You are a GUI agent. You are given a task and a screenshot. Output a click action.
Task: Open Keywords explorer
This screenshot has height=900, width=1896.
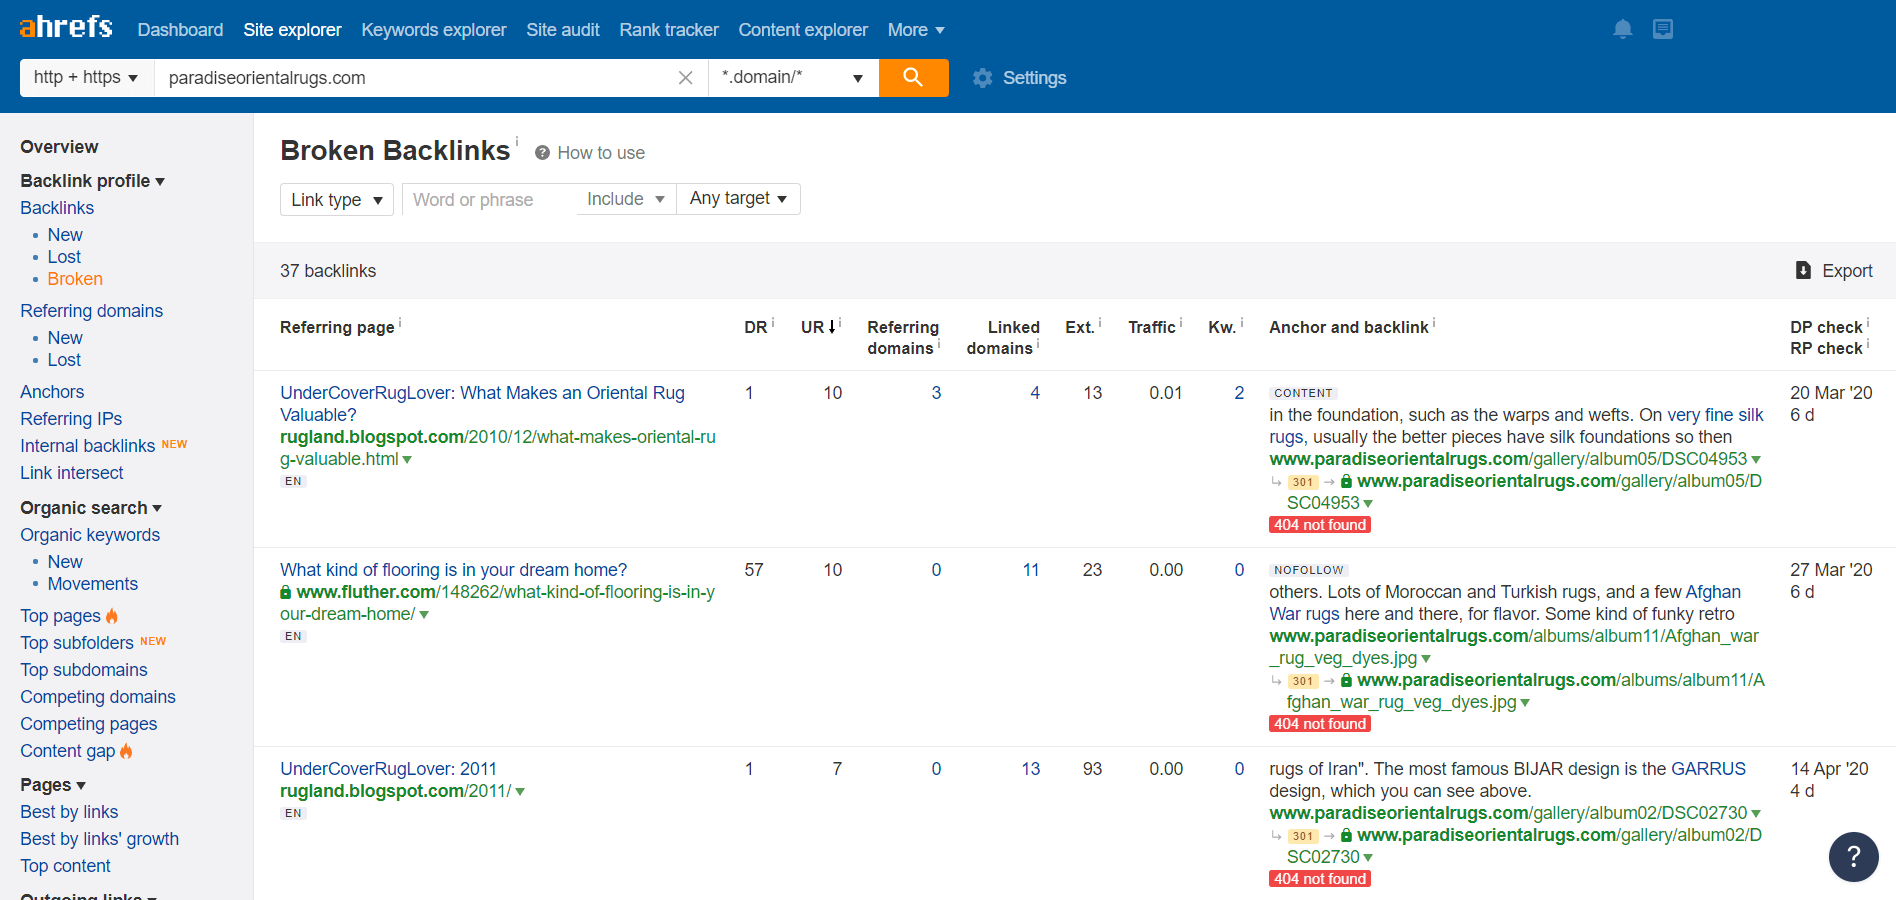point(434,30)
